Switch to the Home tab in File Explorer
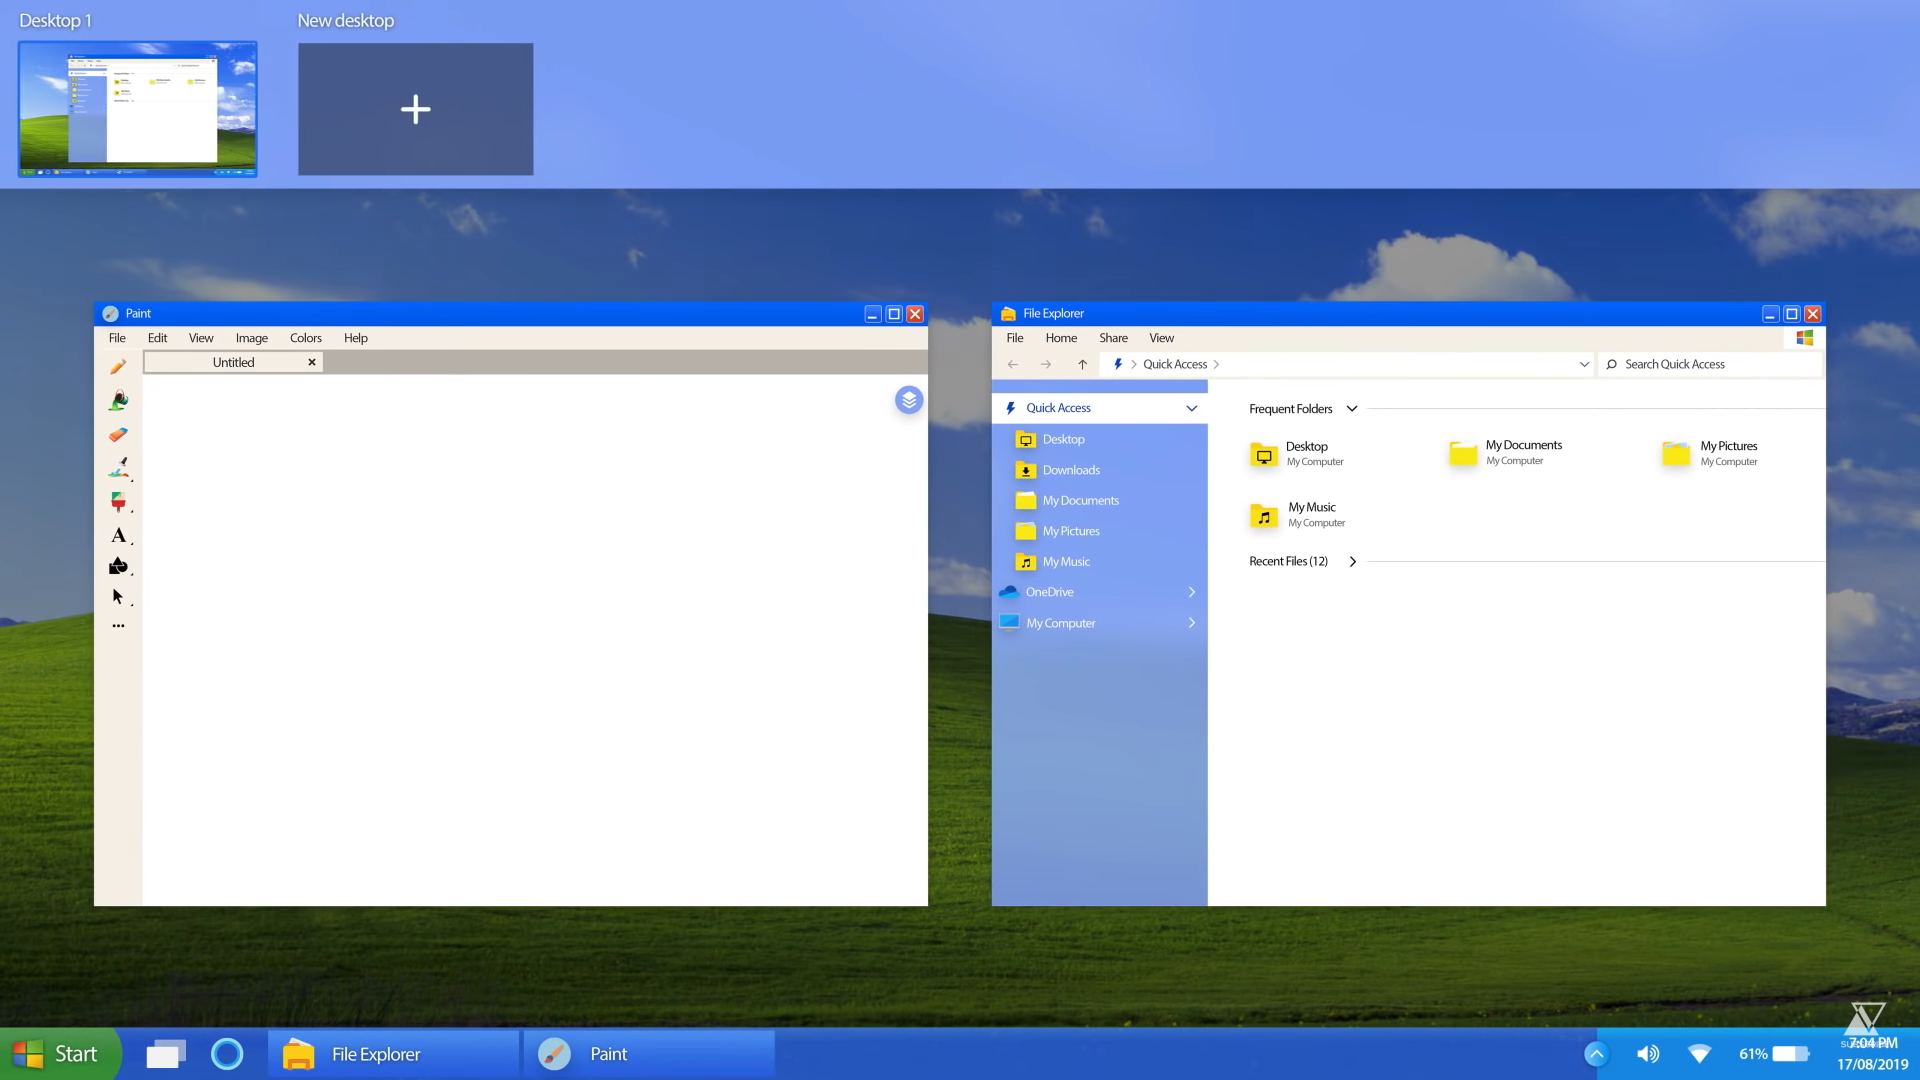The image size is (1920, 1080). coord(1061,338)
